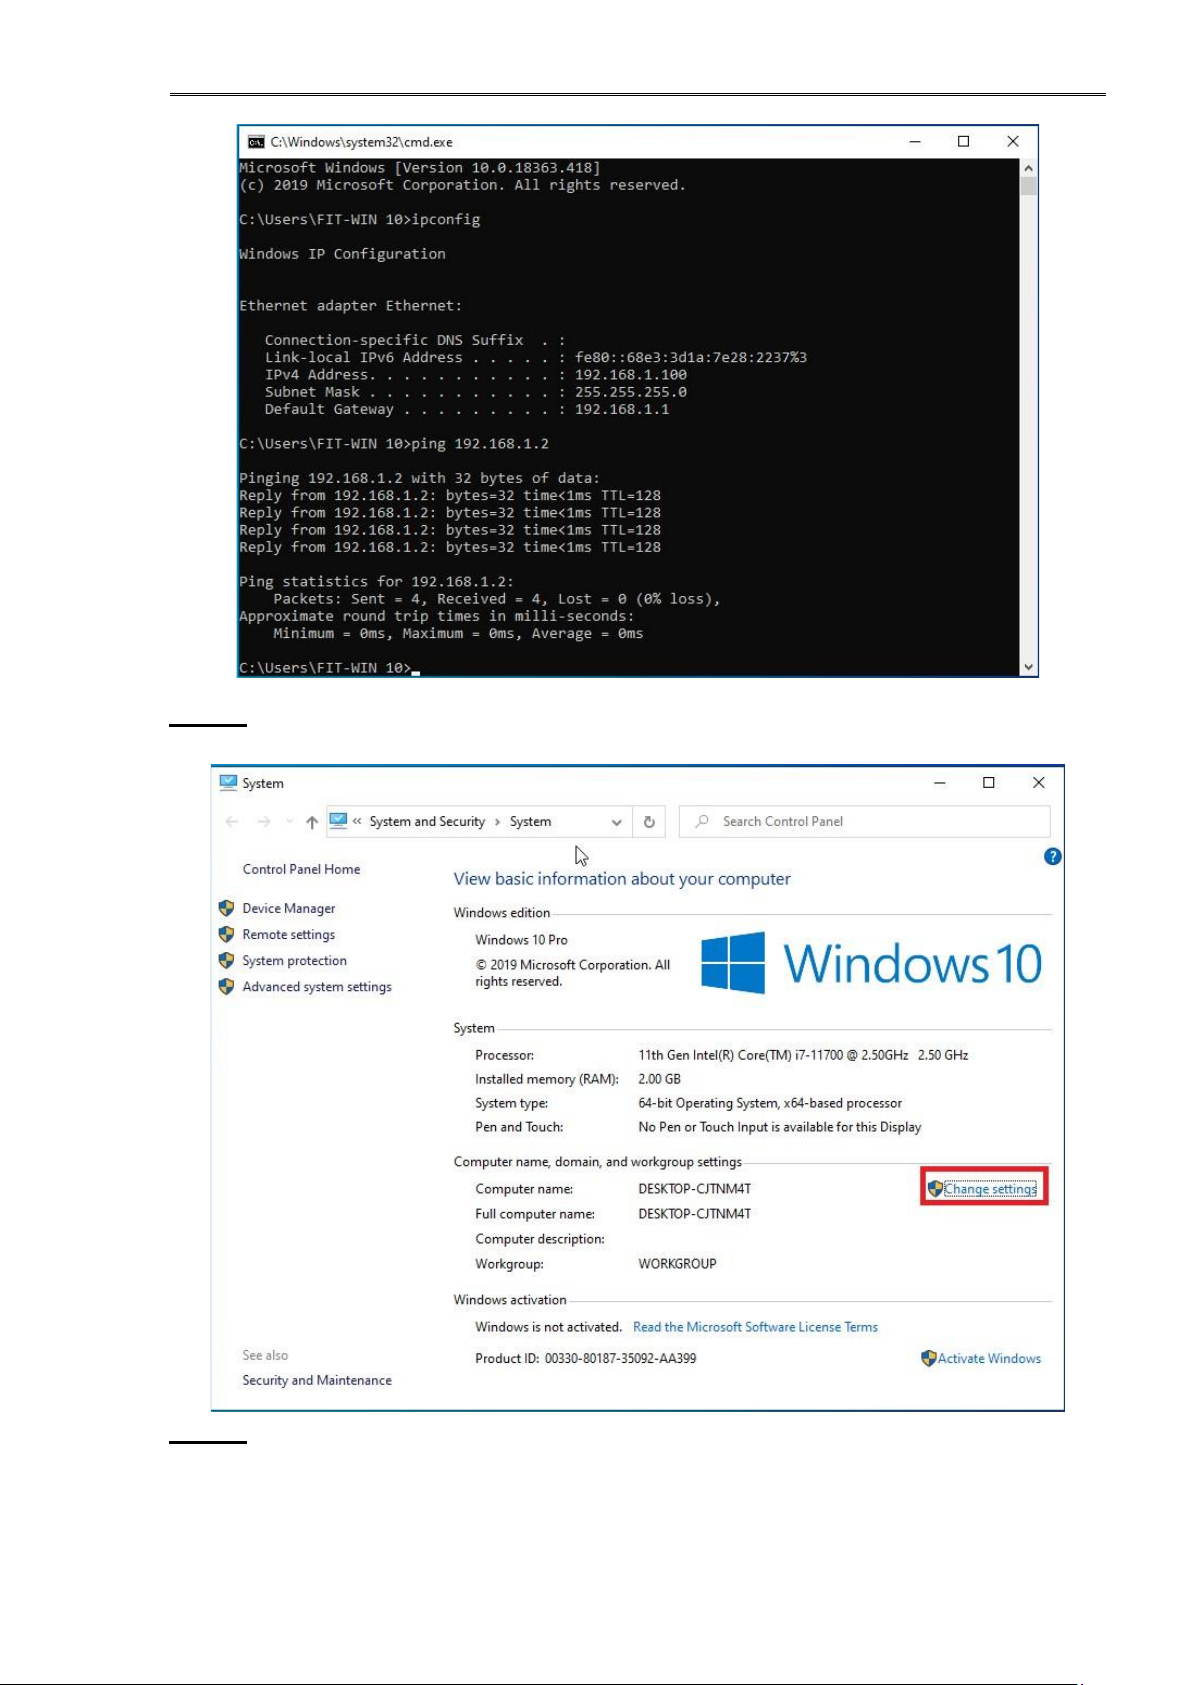Open Control Panel Home
This screenshot has height=1685, width=1192.
301,869
